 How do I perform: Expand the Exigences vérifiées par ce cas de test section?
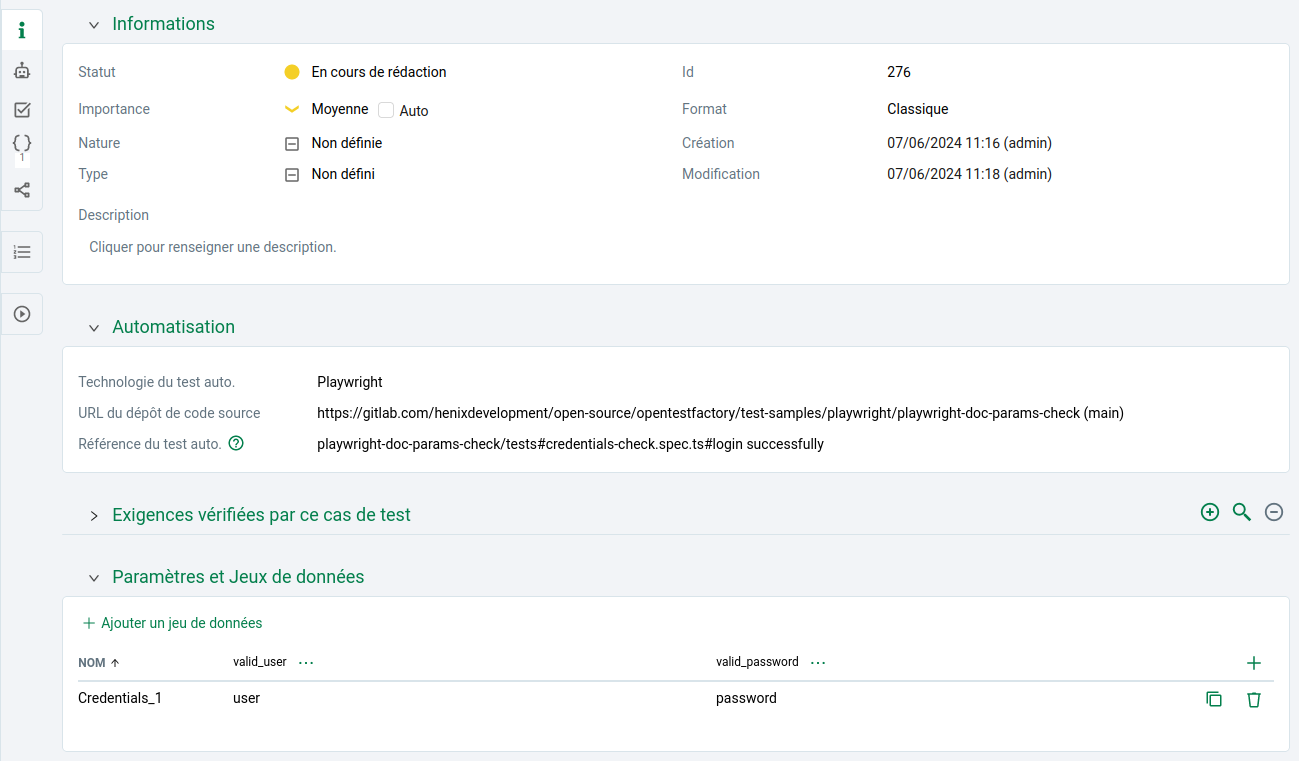[x=94, y=516]
